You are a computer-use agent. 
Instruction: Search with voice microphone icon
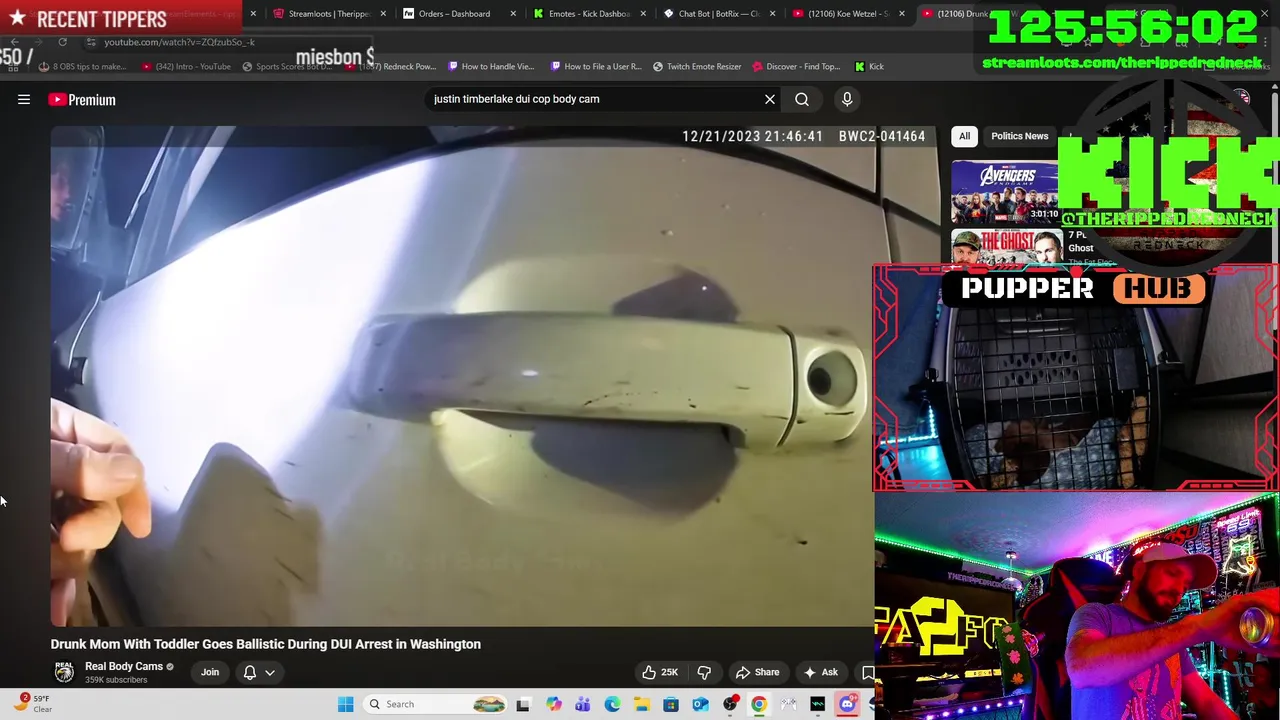coord(847,99)
